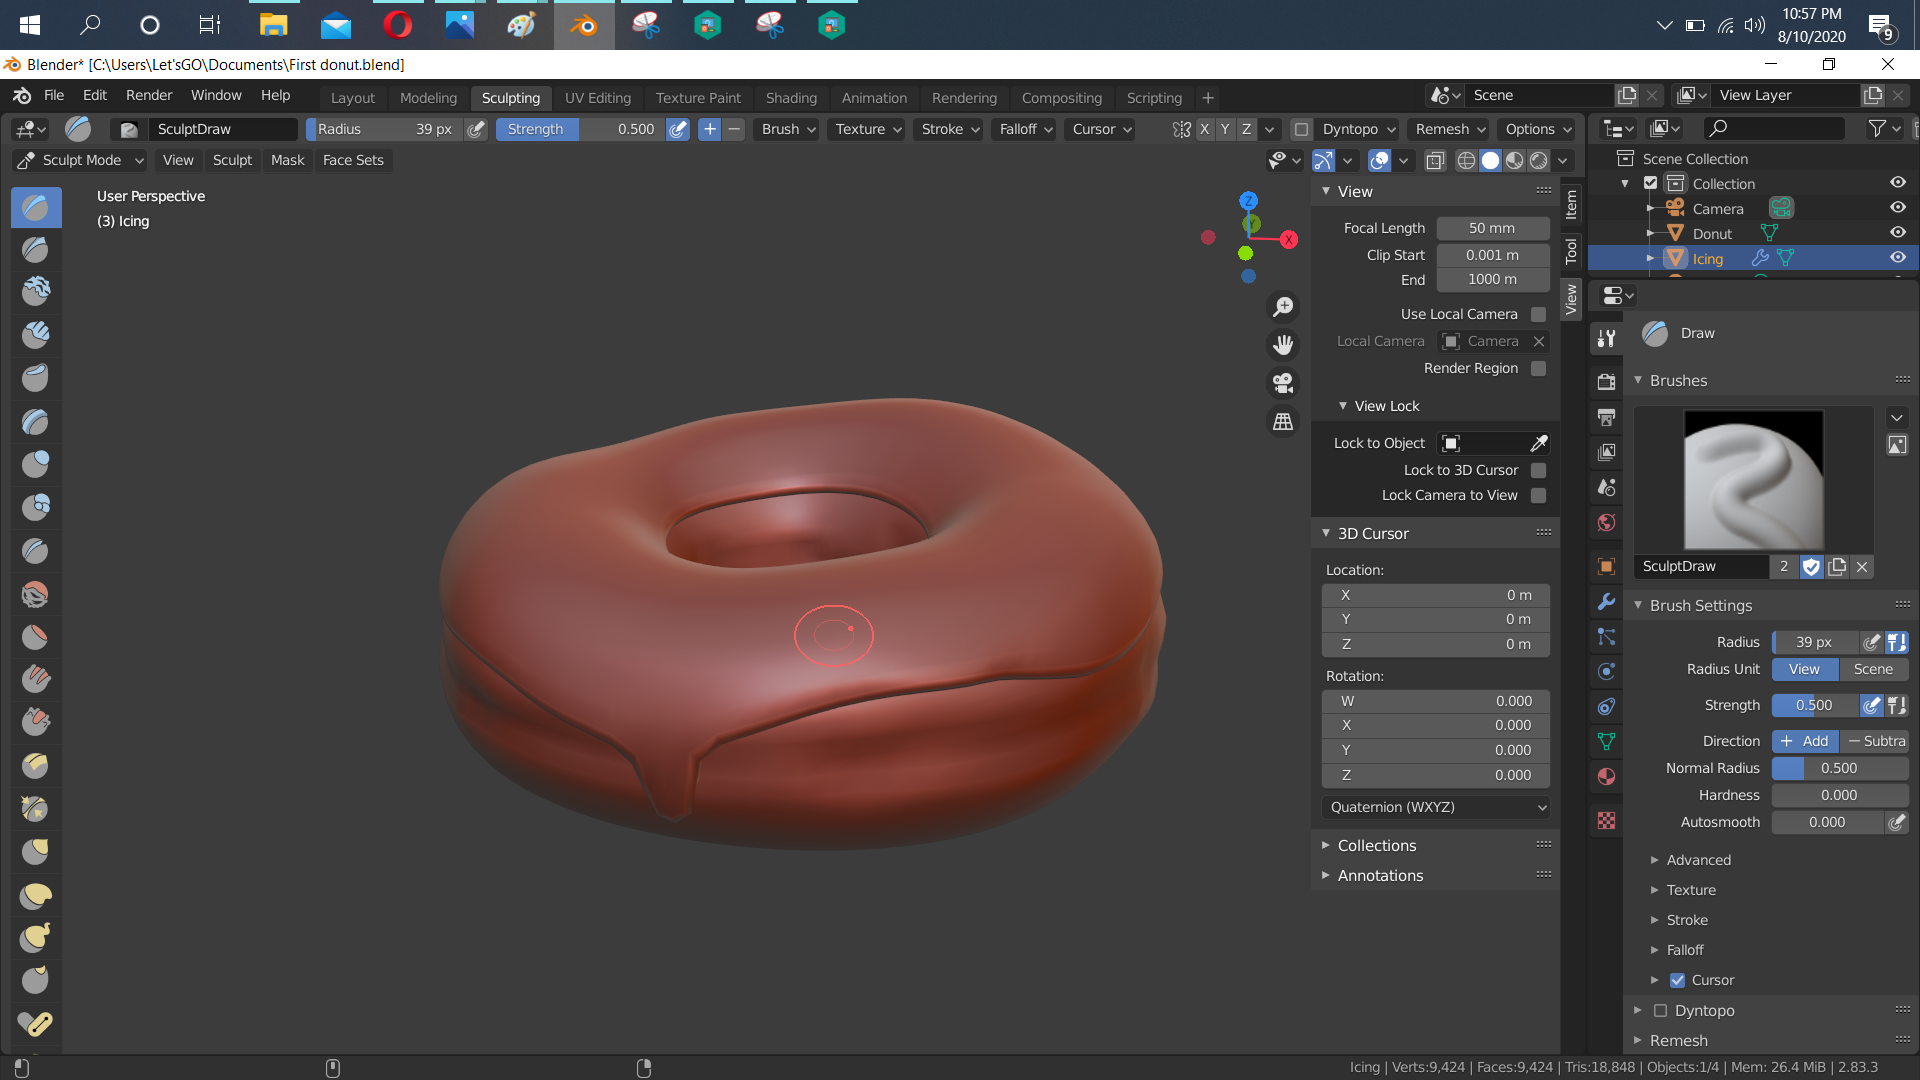Select wireframe viewport shading mode

click(1466, 160)
